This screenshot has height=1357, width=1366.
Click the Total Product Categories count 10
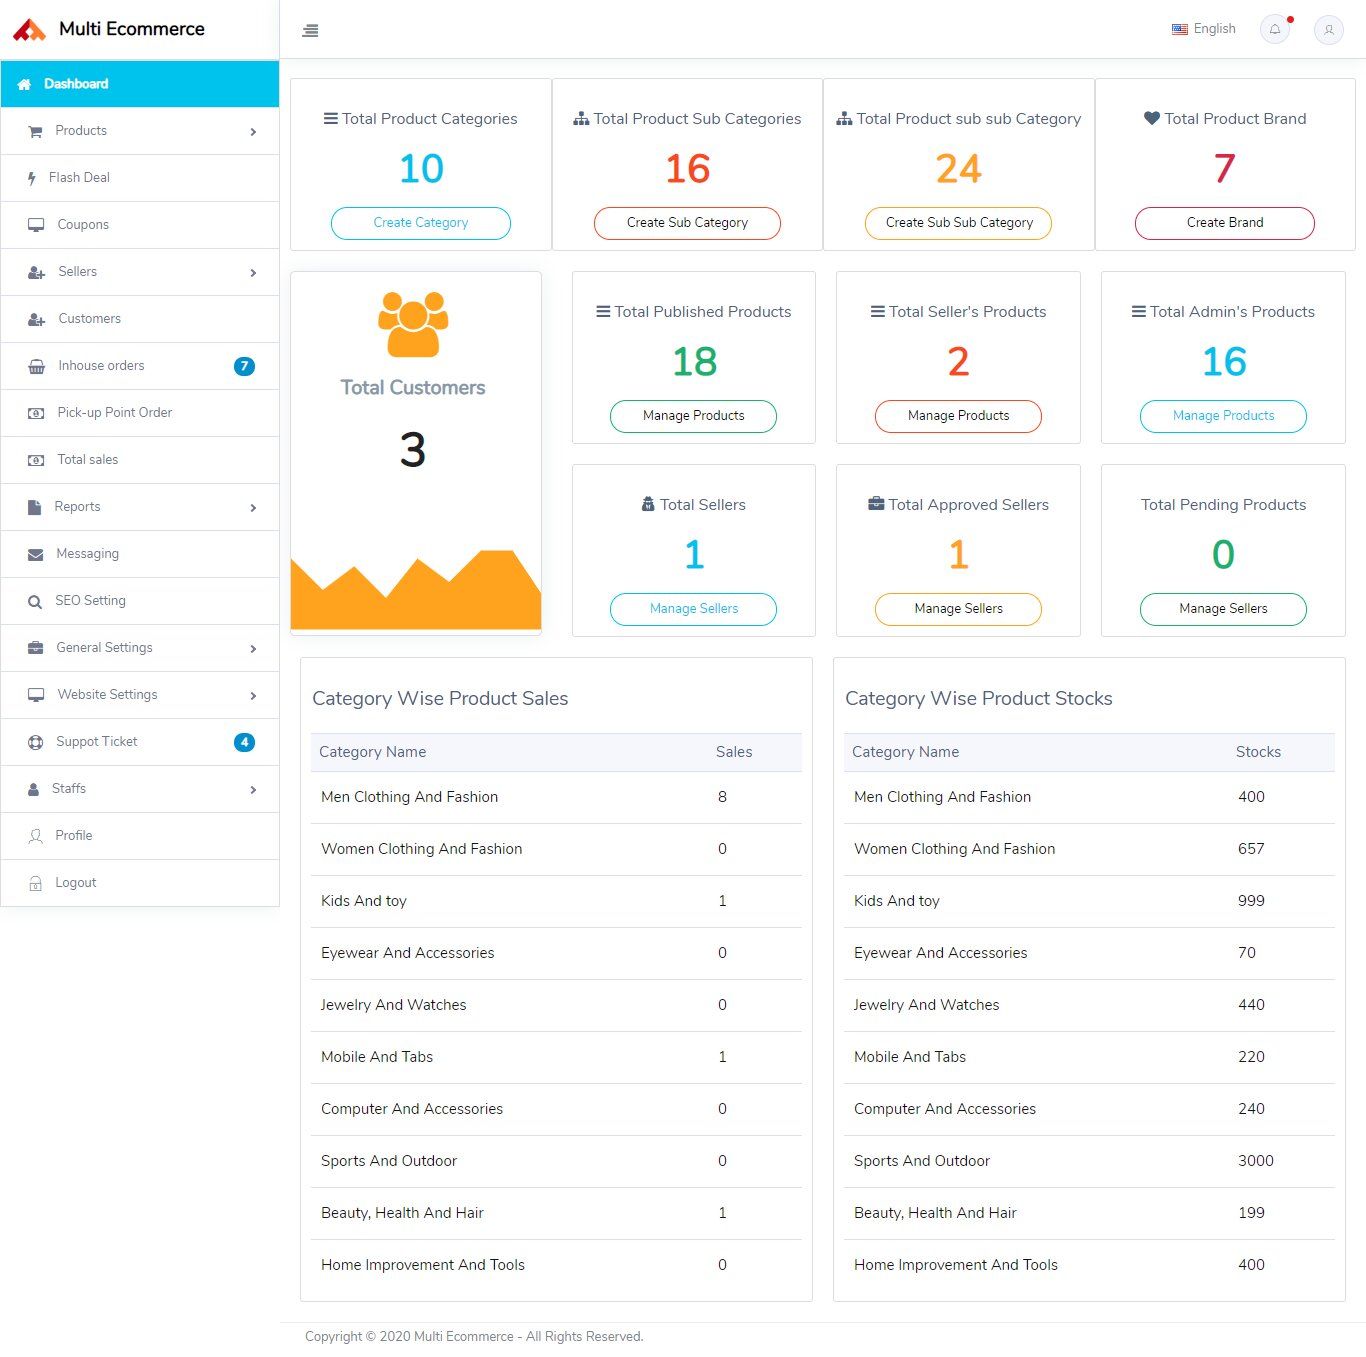pos(421,168)
